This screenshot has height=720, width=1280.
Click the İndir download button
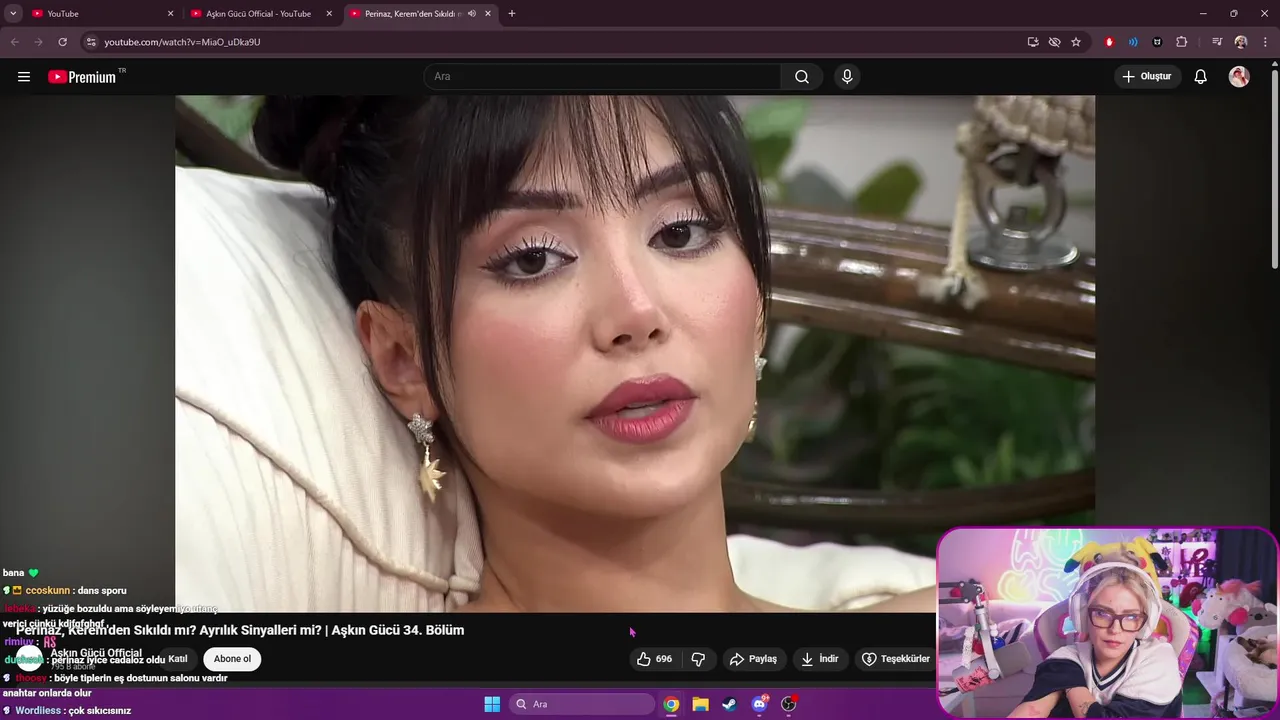click(820, 659)
